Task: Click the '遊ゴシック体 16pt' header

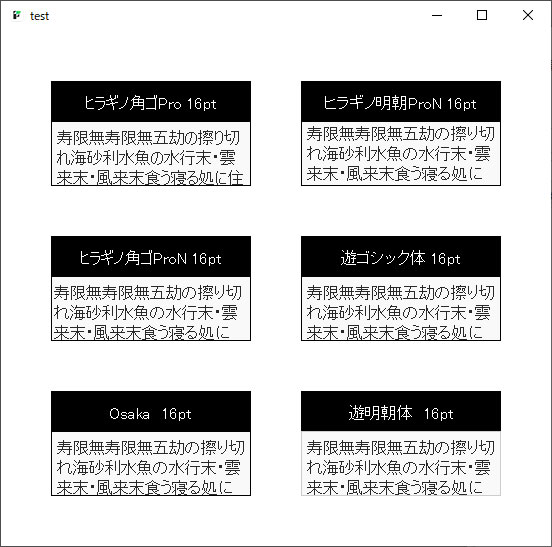Action: pos(401,257)
